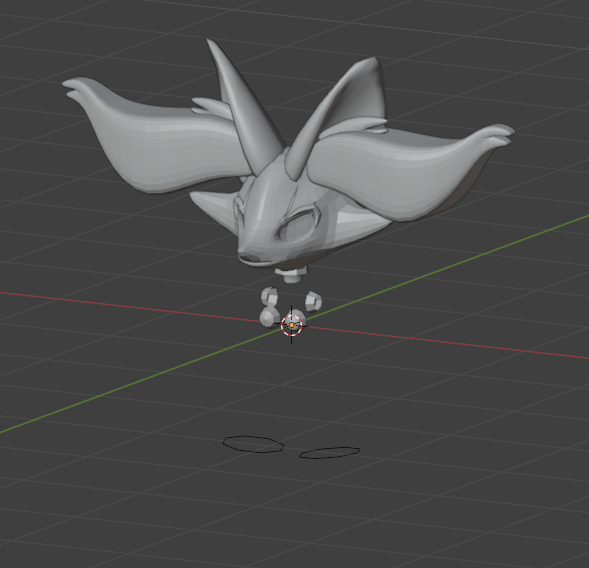
Task: Click the neck cylinder beneath the head
Action: click(291, 275)
